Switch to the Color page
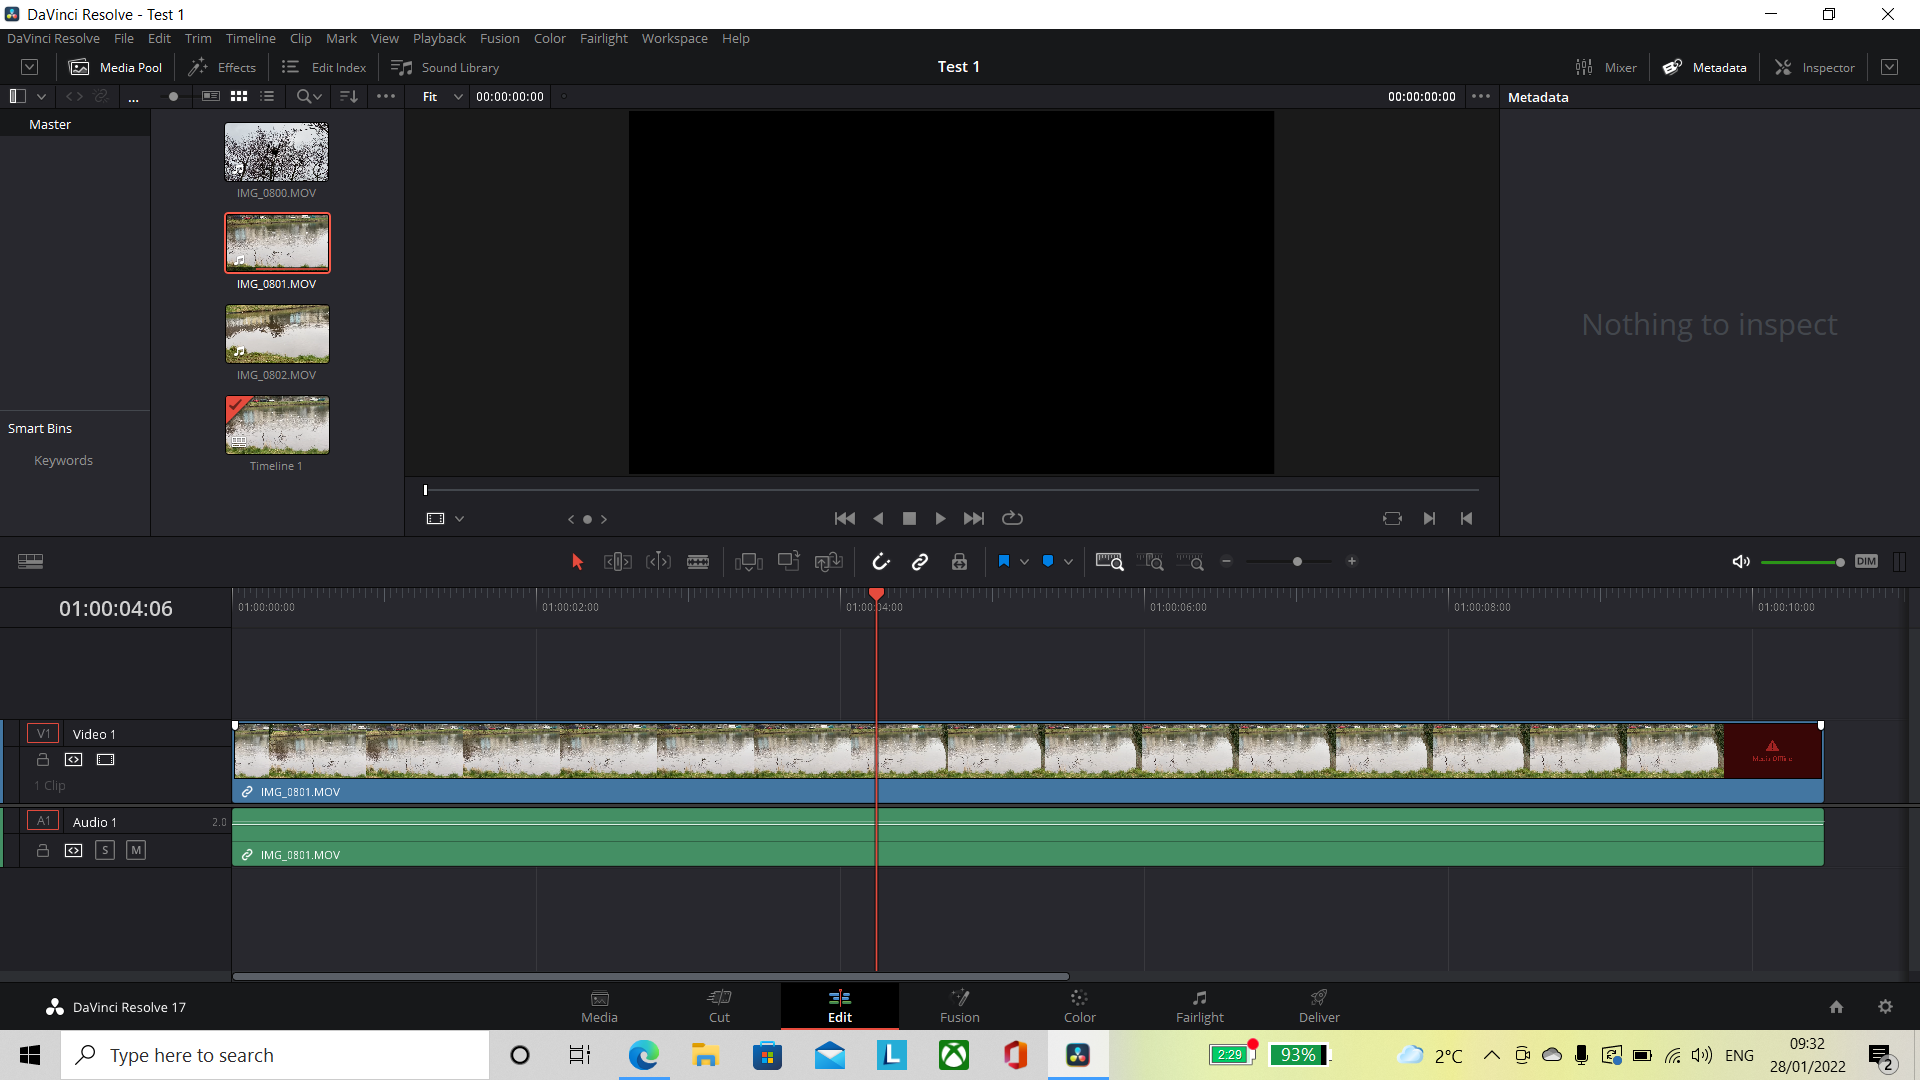Viewport: 1920px width, 1080px height. [1079, 1006]
